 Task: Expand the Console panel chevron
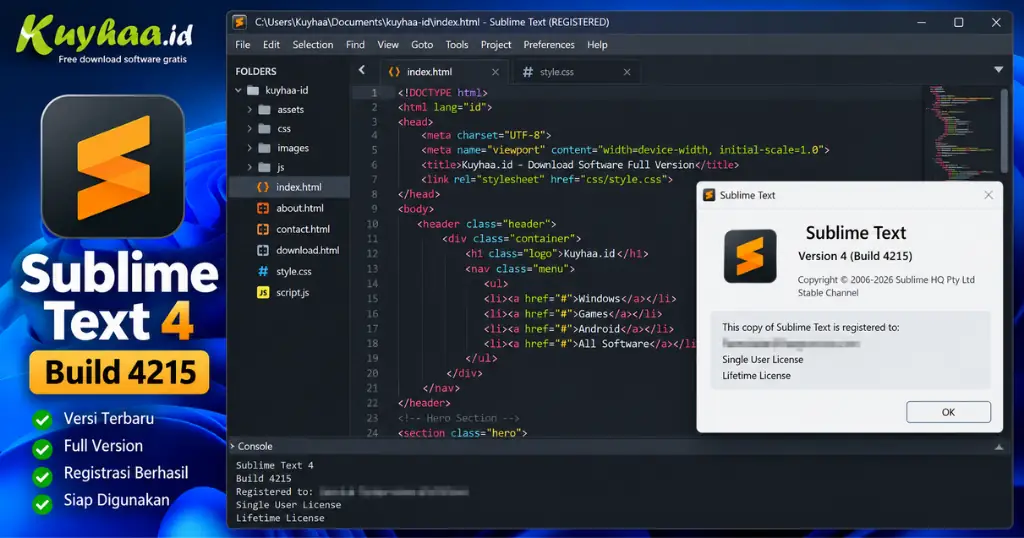click(232, 447)
